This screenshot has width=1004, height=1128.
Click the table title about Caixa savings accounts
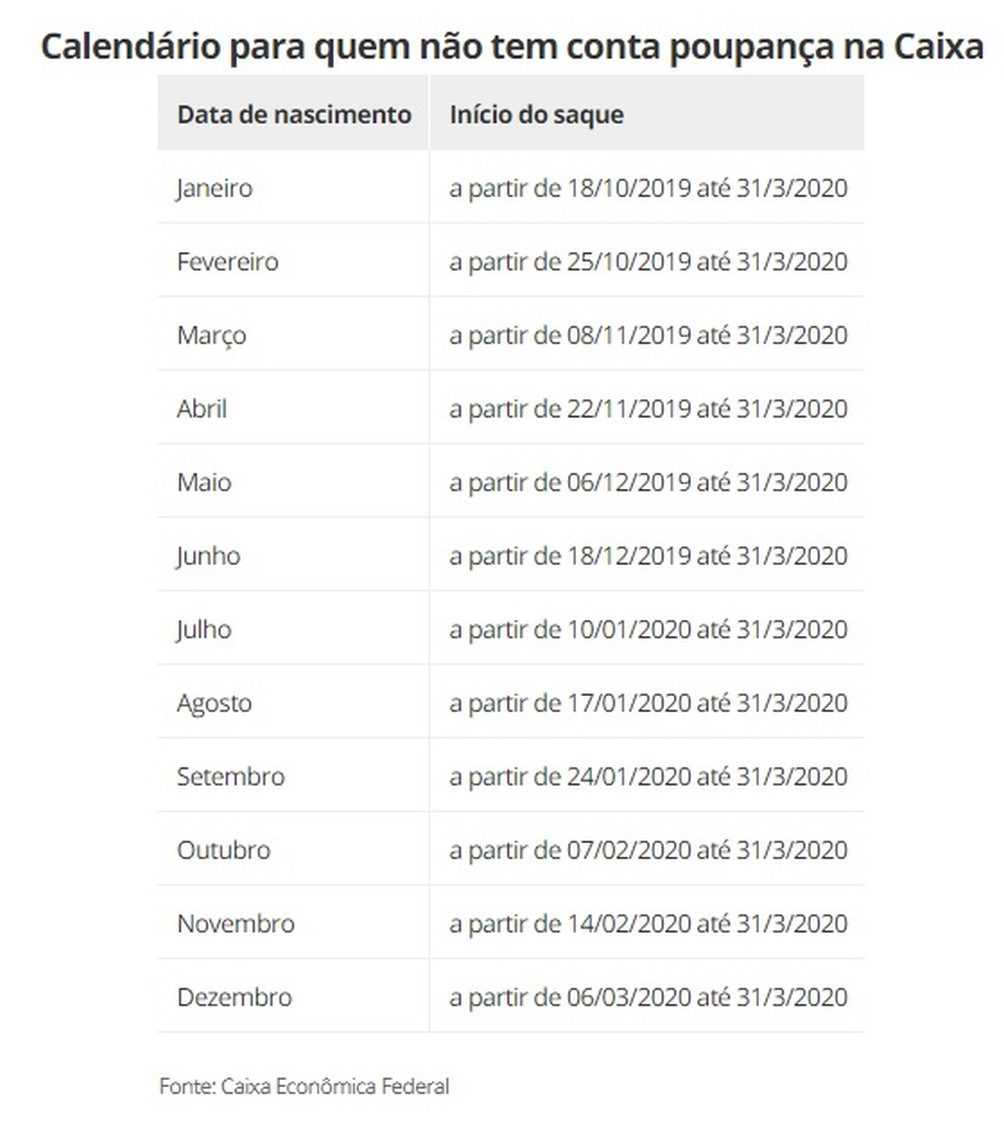512,47
